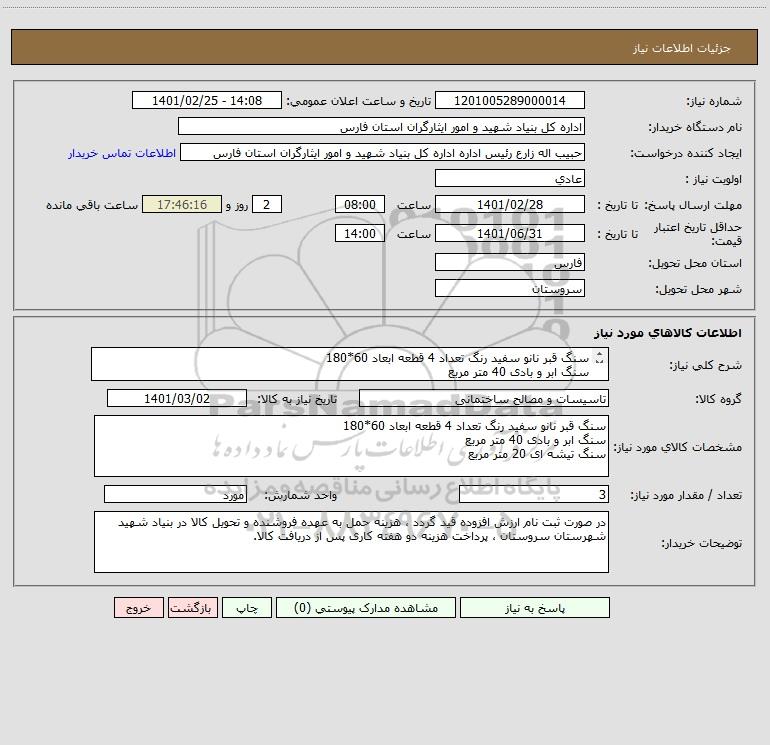
Task: Click the goods specifications مشخصات کالا textarea
Action: tap(351, 446)
